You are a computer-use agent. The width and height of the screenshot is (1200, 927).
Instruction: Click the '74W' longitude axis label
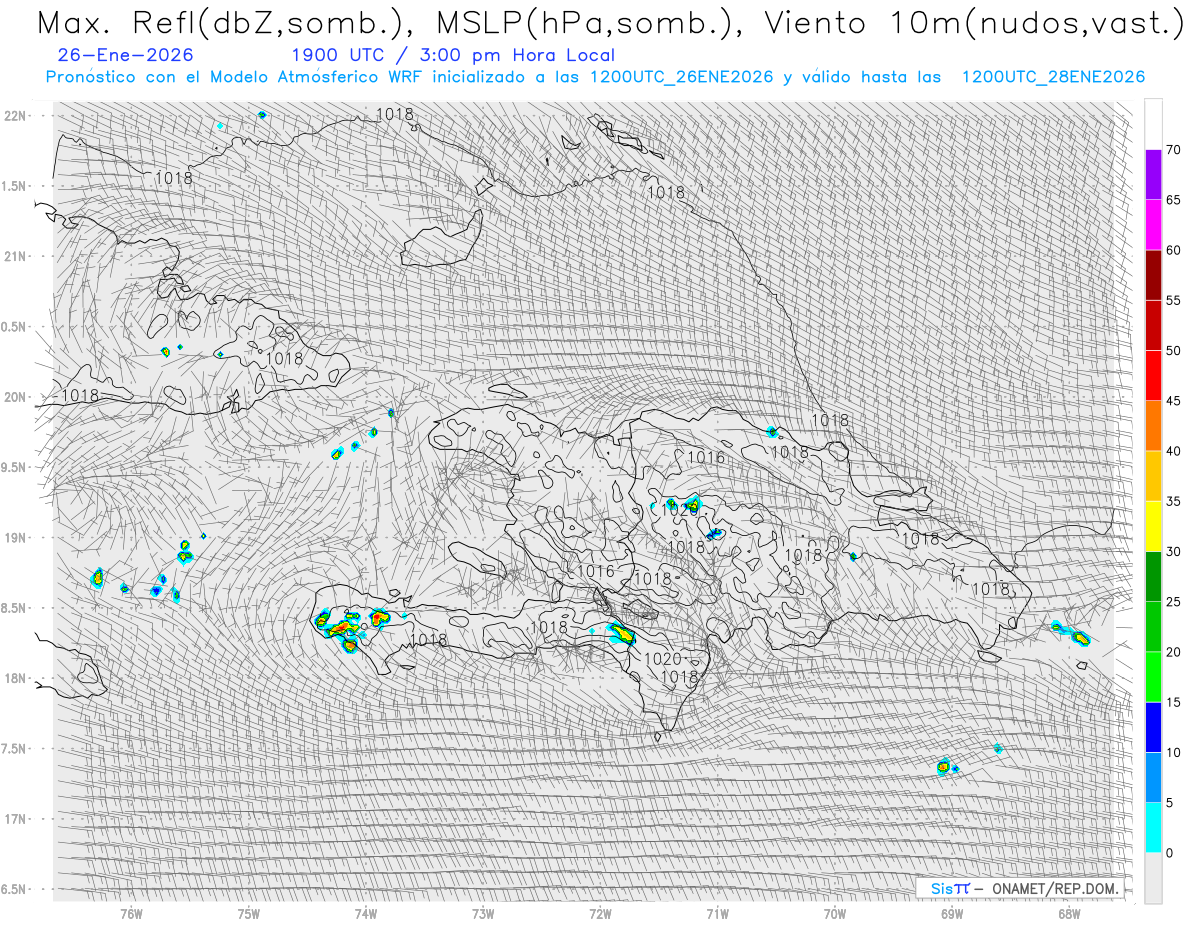[x=365, y=913]
